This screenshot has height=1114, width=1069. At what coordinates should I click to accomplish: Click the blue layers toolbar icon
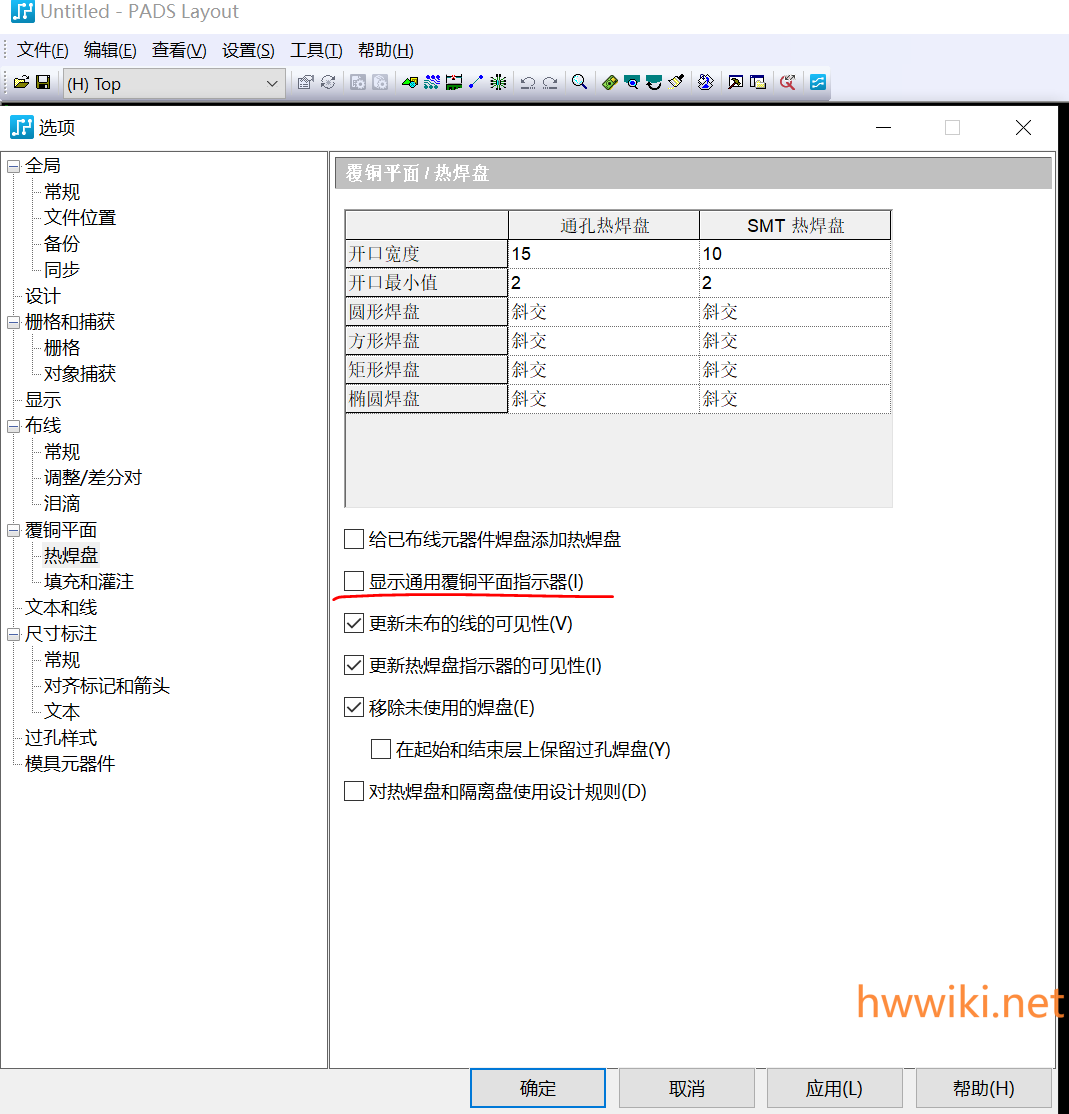705,82
